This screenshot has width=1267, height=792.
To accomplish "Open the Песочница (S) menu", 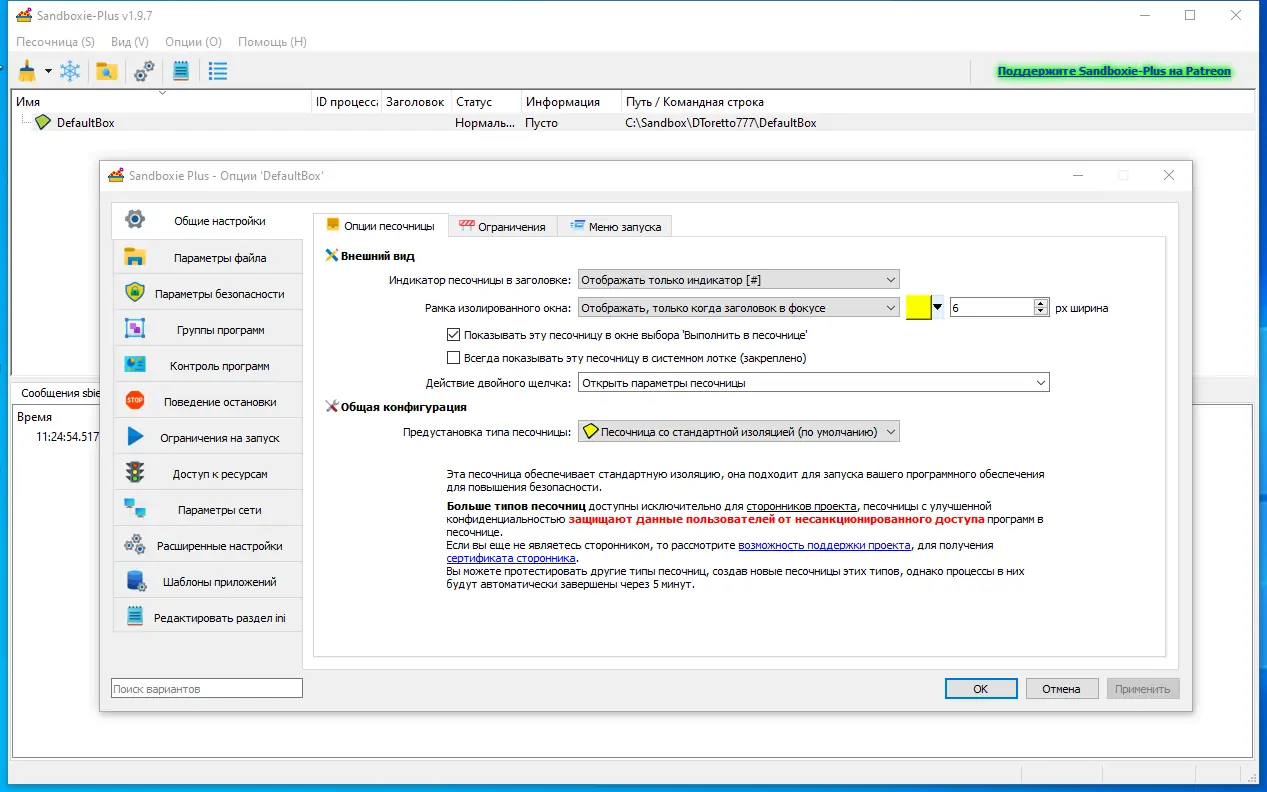I will 55,42.
